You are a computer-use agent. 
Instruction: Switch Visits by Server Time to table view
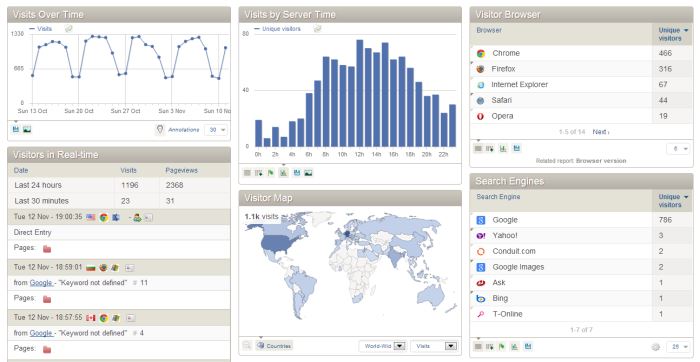click(x=247, y=173)
